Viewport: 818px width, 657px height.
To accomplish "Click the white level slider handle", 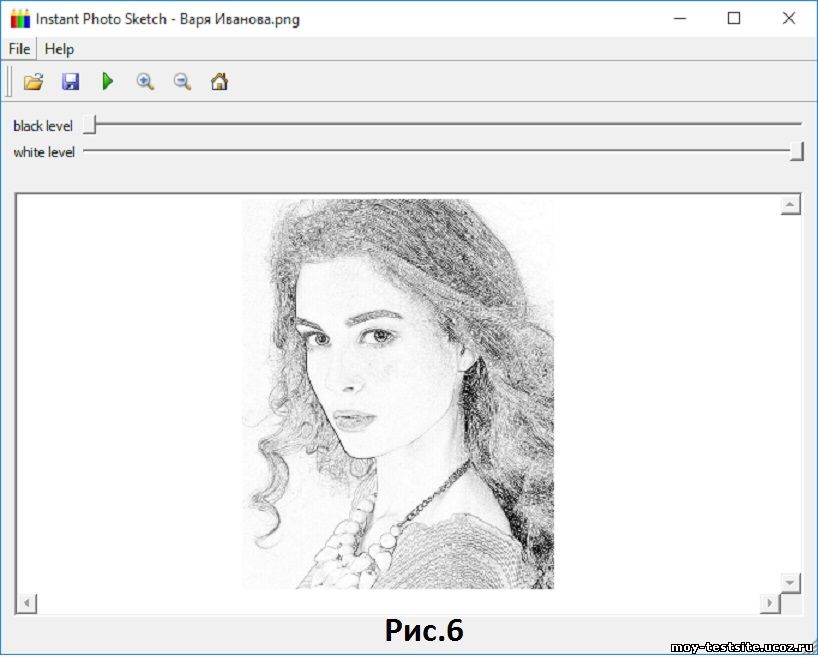I will point(796,151).
